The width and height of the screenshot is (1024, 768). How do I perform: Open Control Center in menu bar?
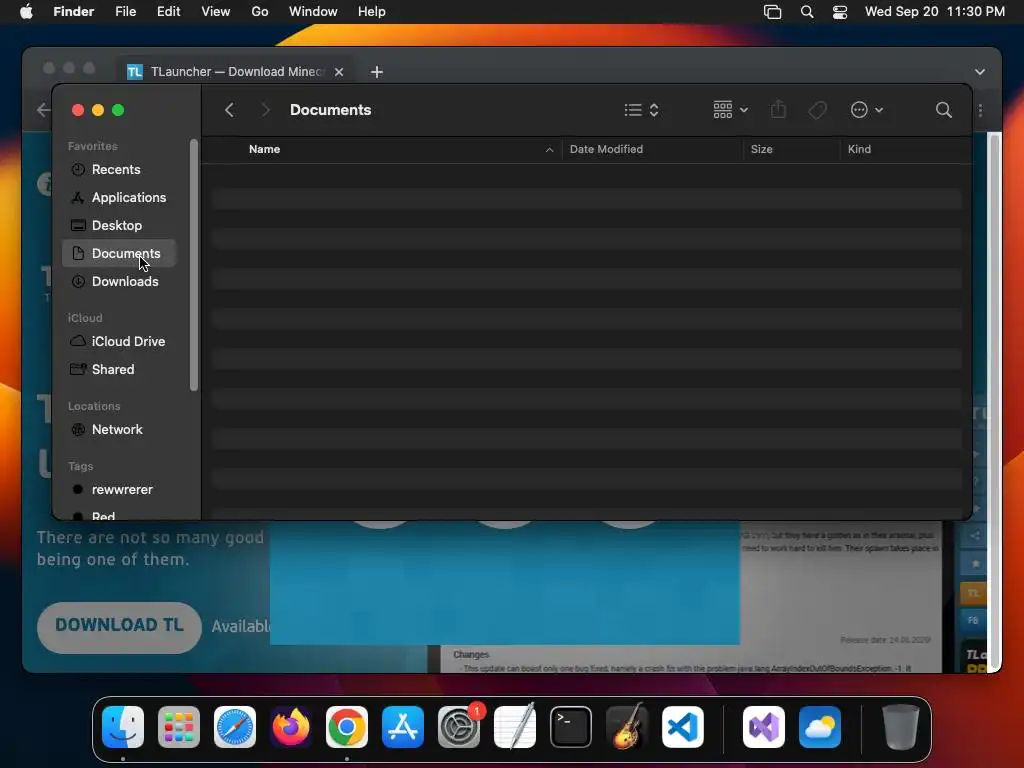840,12
